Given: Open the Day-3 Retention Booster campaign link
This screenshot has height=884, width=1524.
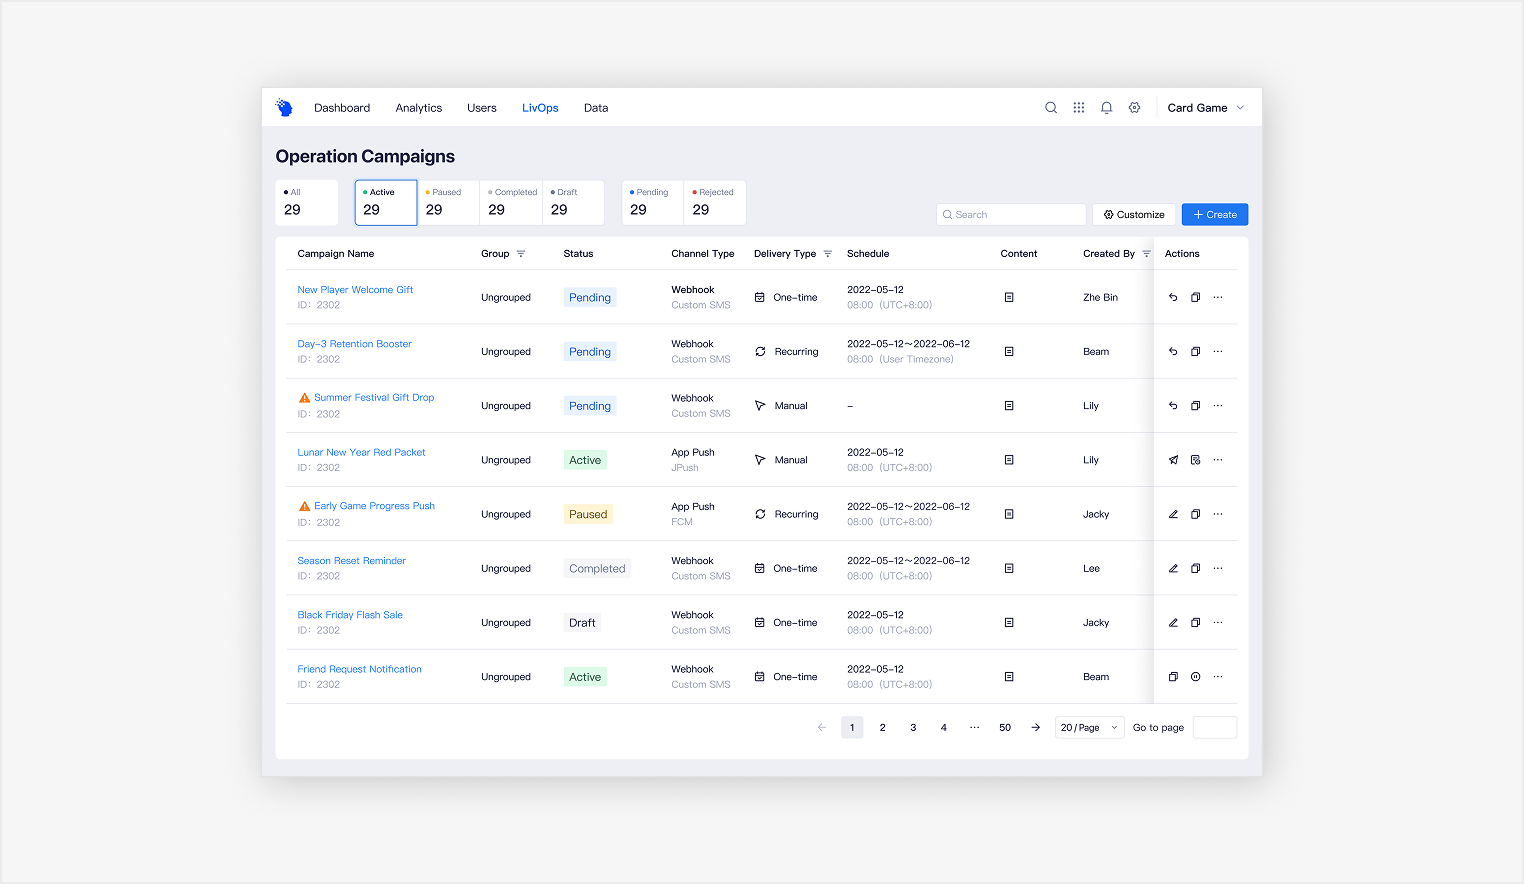Looking at the screenshot, I should click(354, 344).
